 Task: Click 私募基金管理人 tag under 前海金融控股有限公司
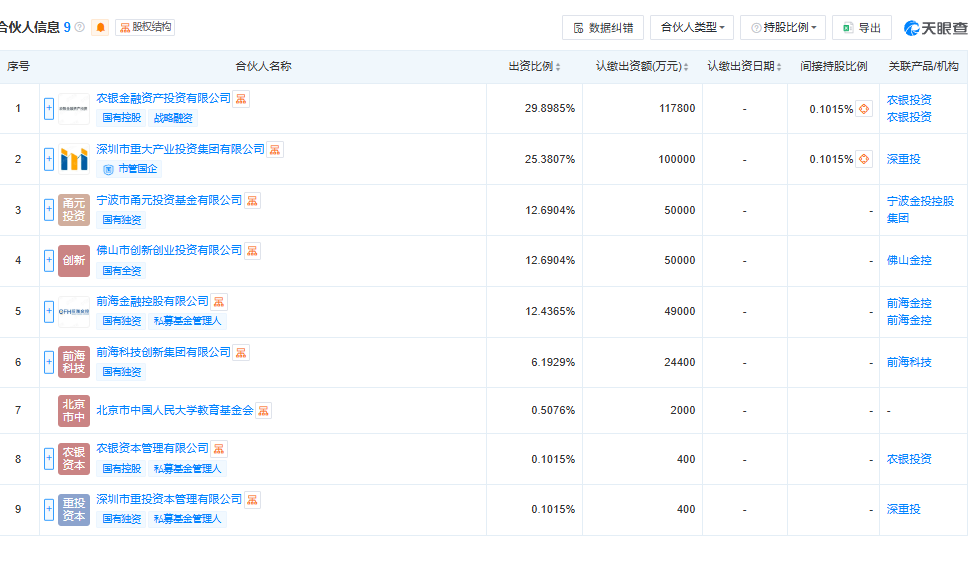(187, 321)
